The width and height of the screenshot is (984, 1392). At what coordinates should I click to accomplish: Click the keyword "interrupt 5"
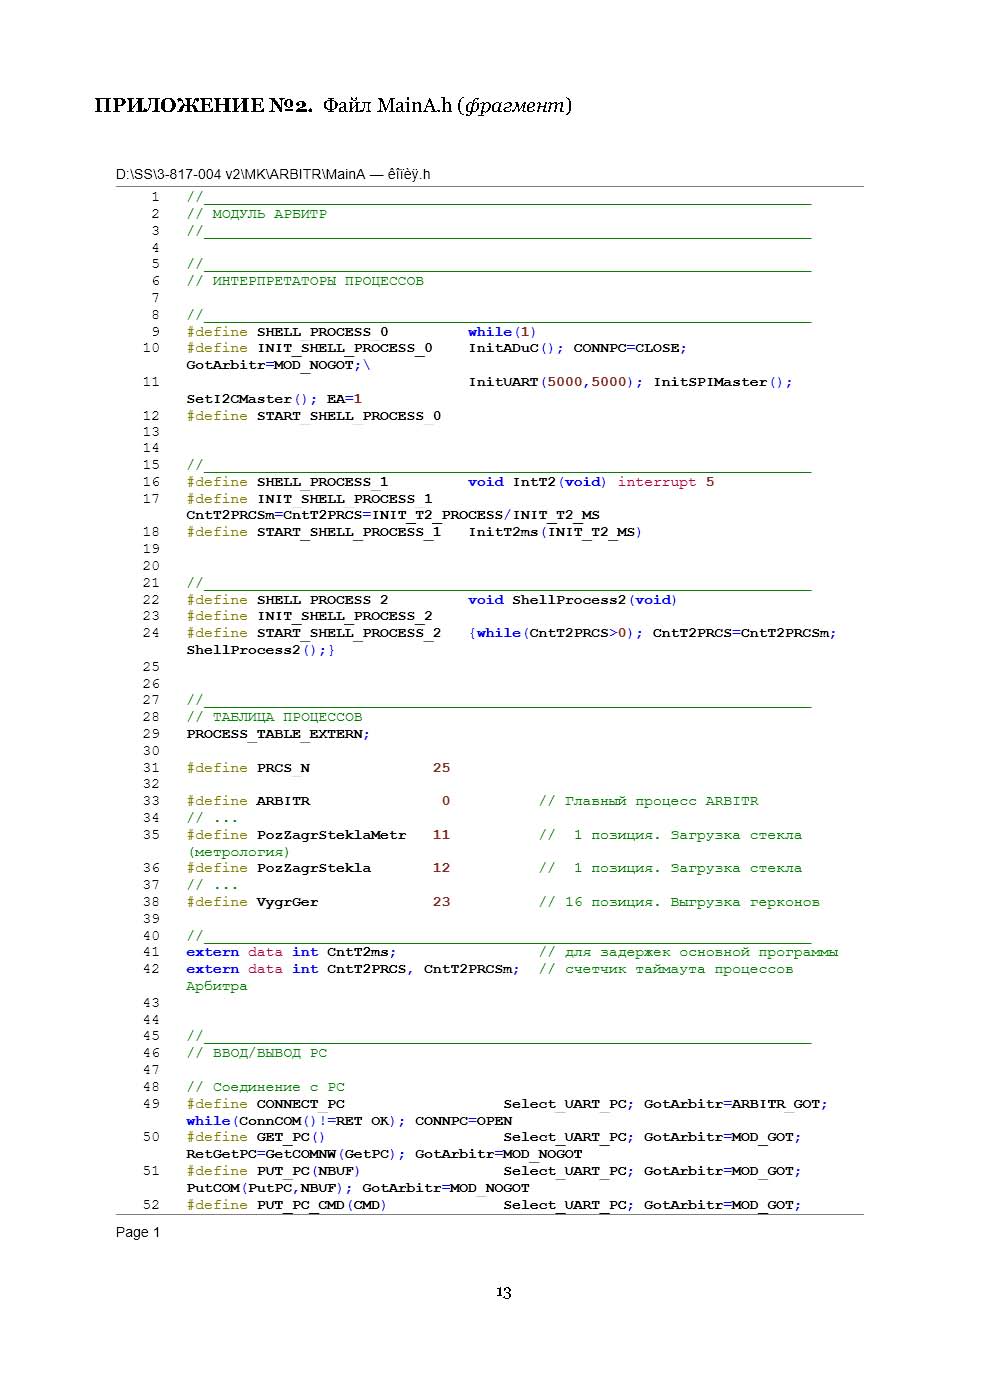click(x=666, y=482)
